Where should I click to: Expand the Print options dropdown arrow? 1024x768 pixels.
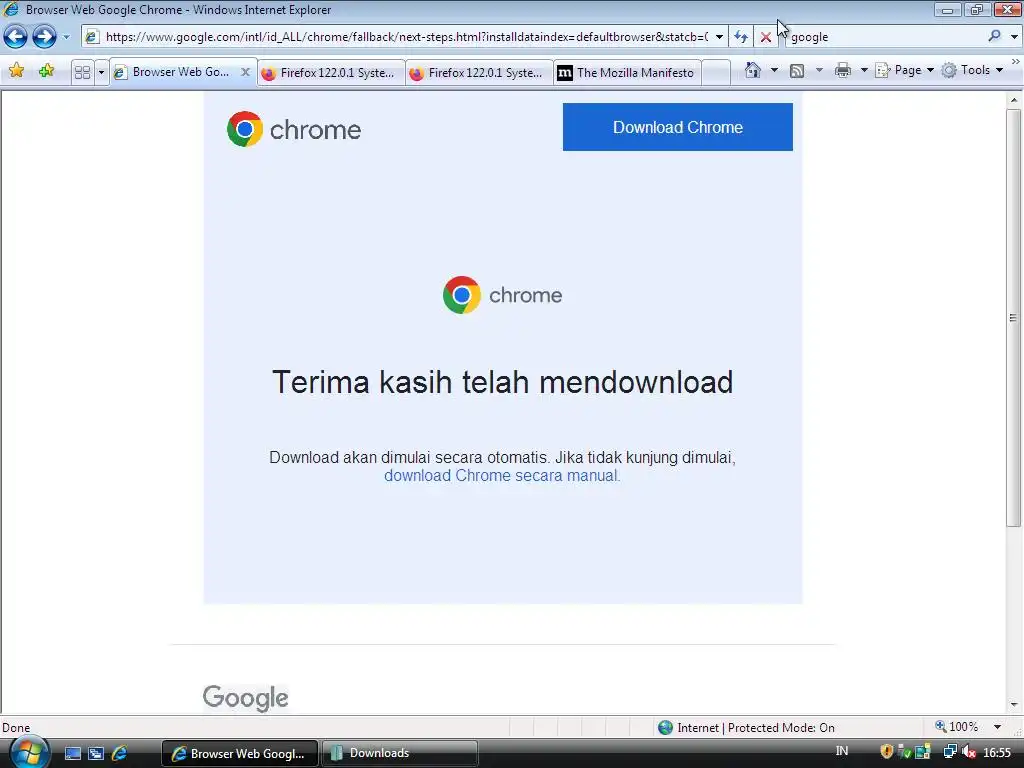click(863, 70)
